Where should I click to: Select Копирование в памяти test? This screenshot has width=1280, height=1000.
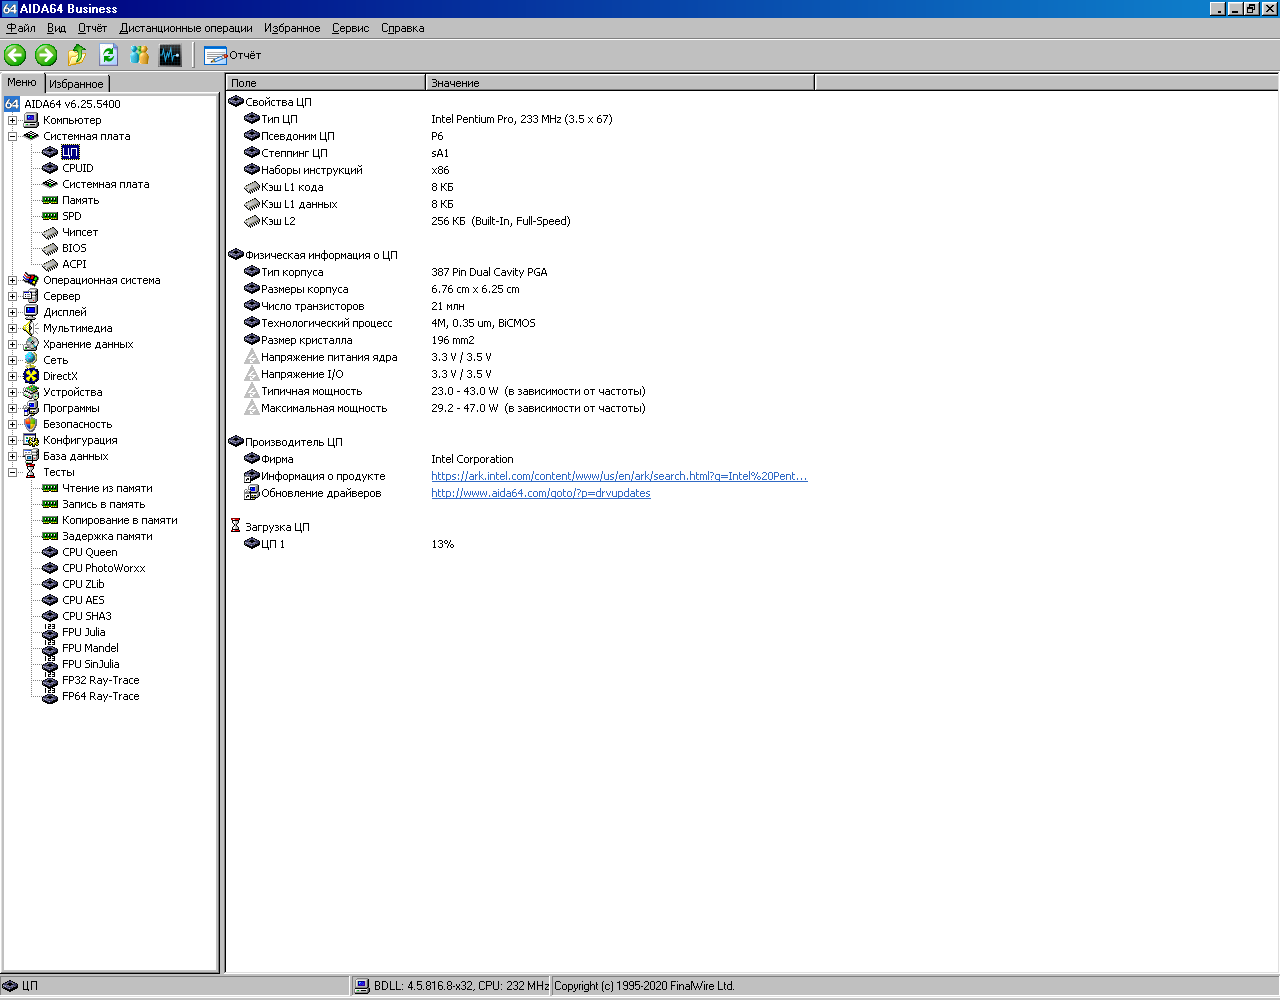point(120,520)
